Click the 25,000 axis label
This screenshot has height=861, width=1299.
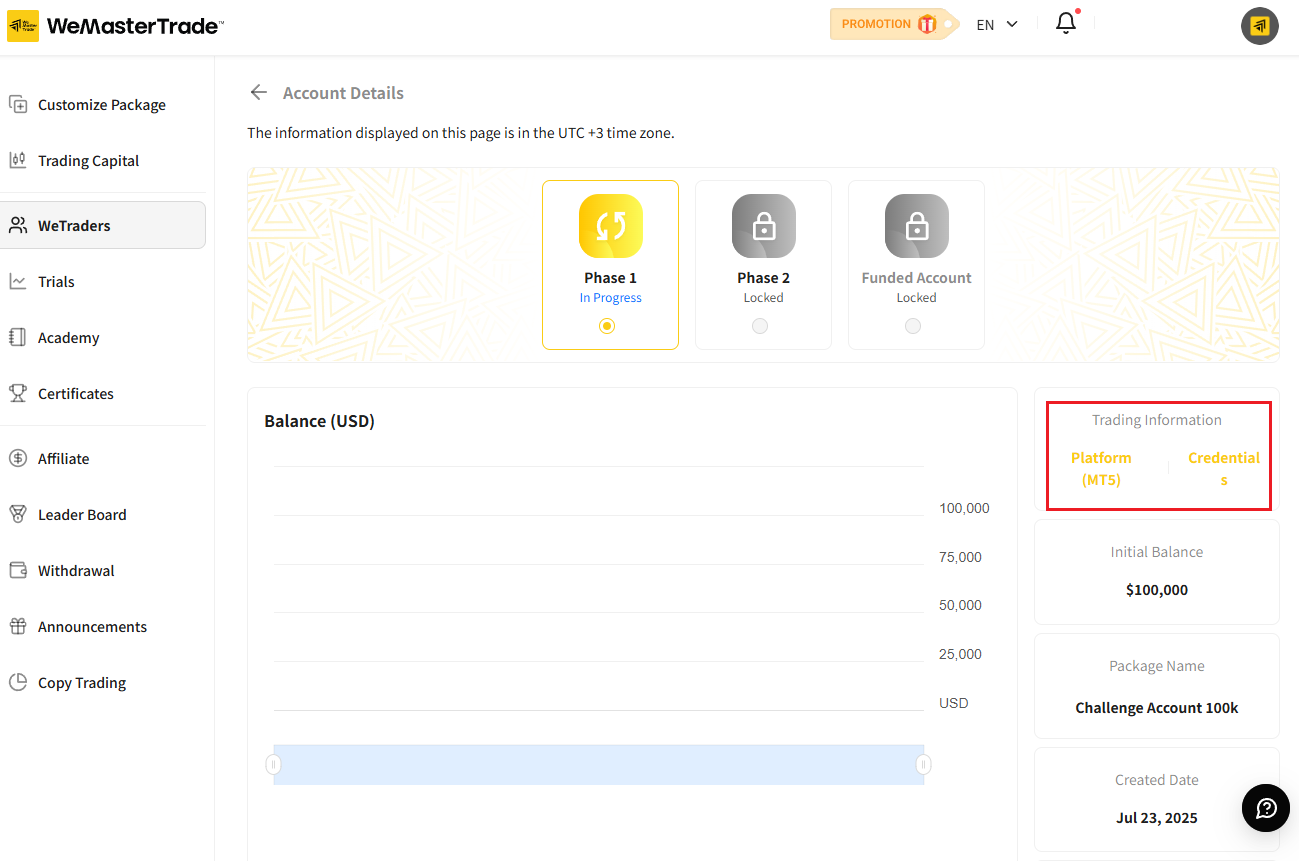pyautogui.click(x=960, y=654)
